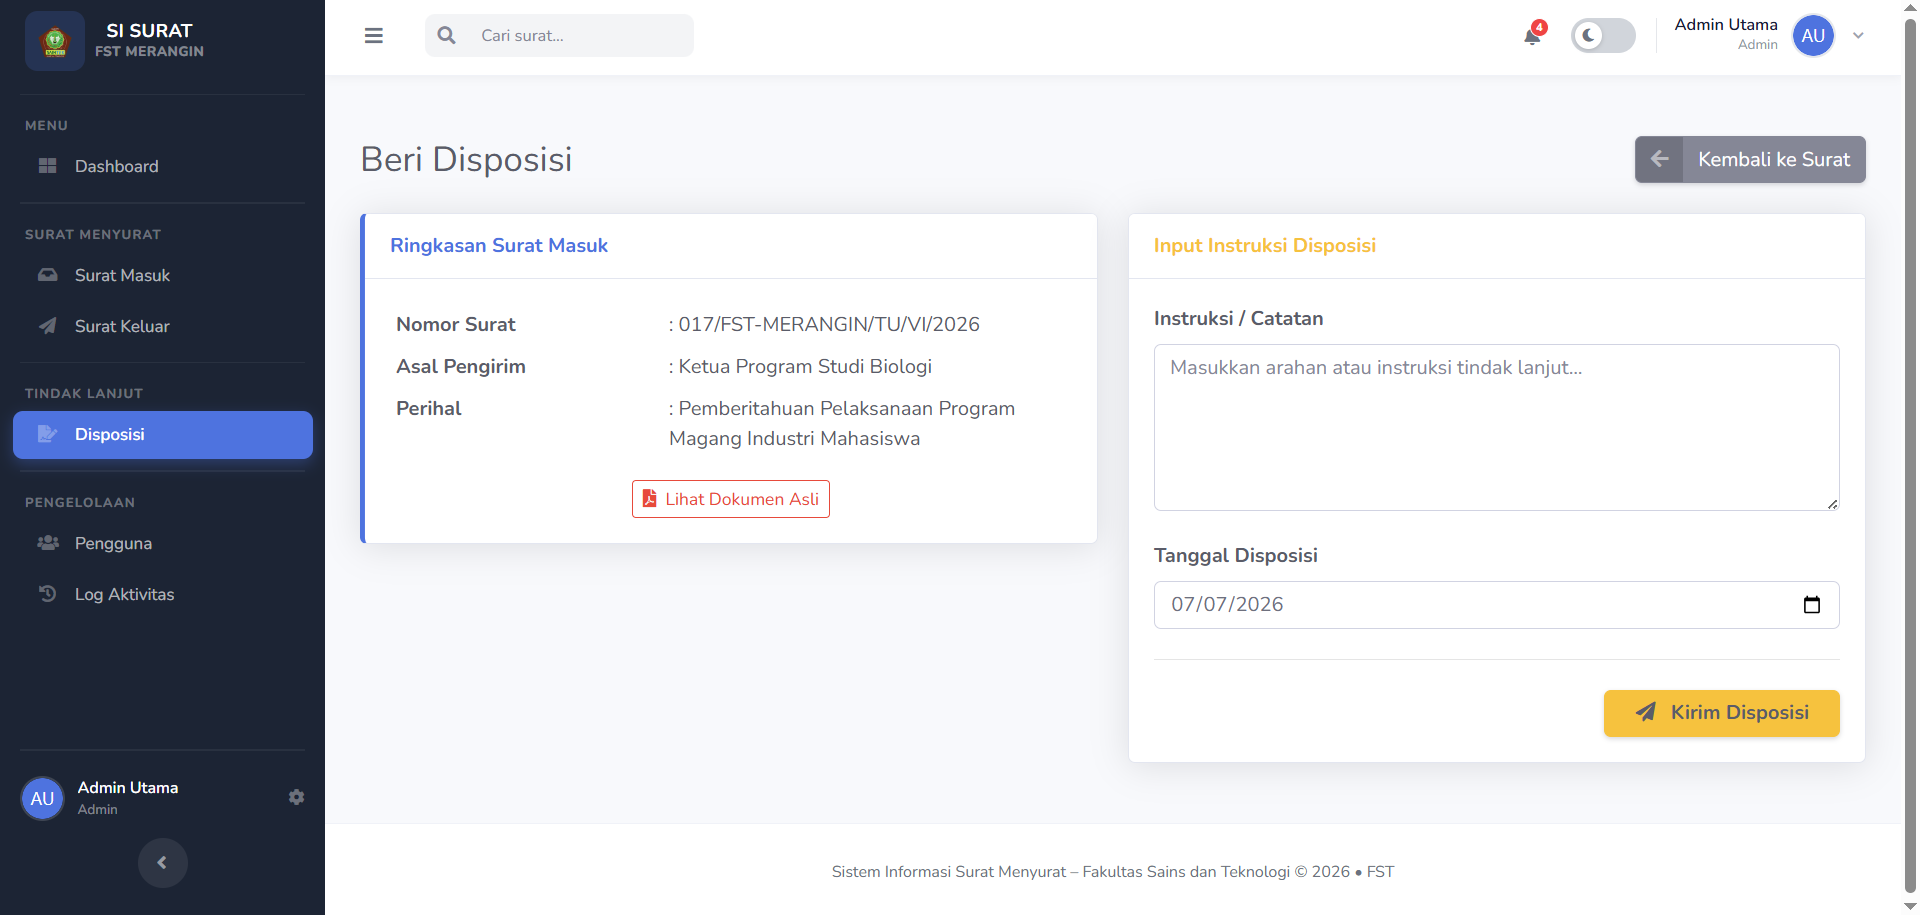
Task: Click Kirim Disposisi button
Action: click(x=1721, y=713)
